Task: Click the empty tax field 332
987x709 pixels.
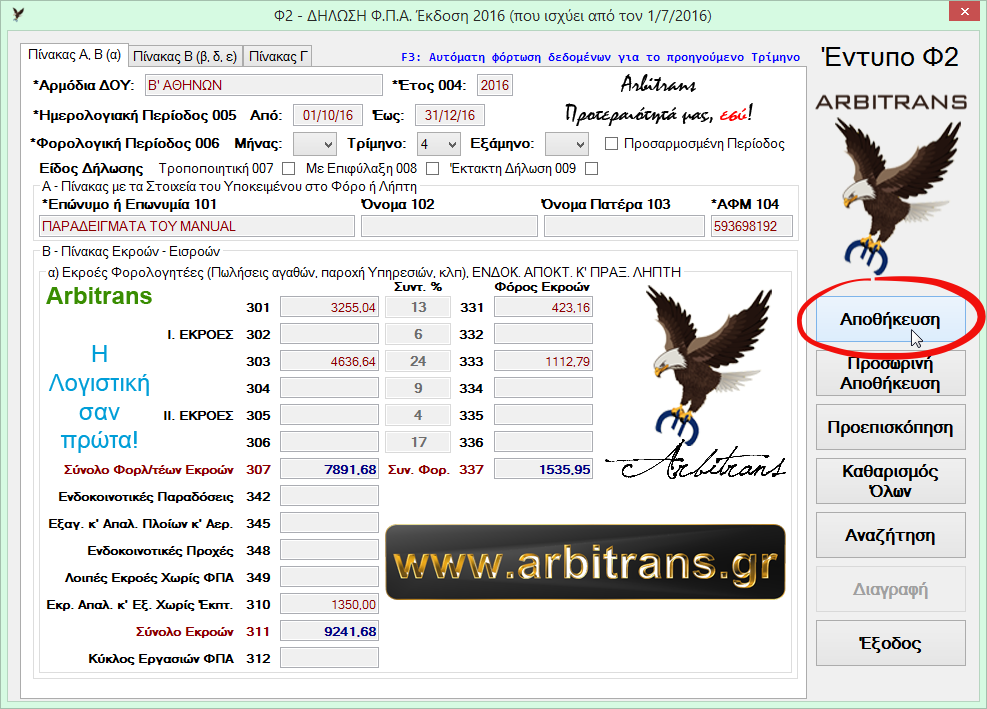Action: pyautogui.click(x=543, y=334)
